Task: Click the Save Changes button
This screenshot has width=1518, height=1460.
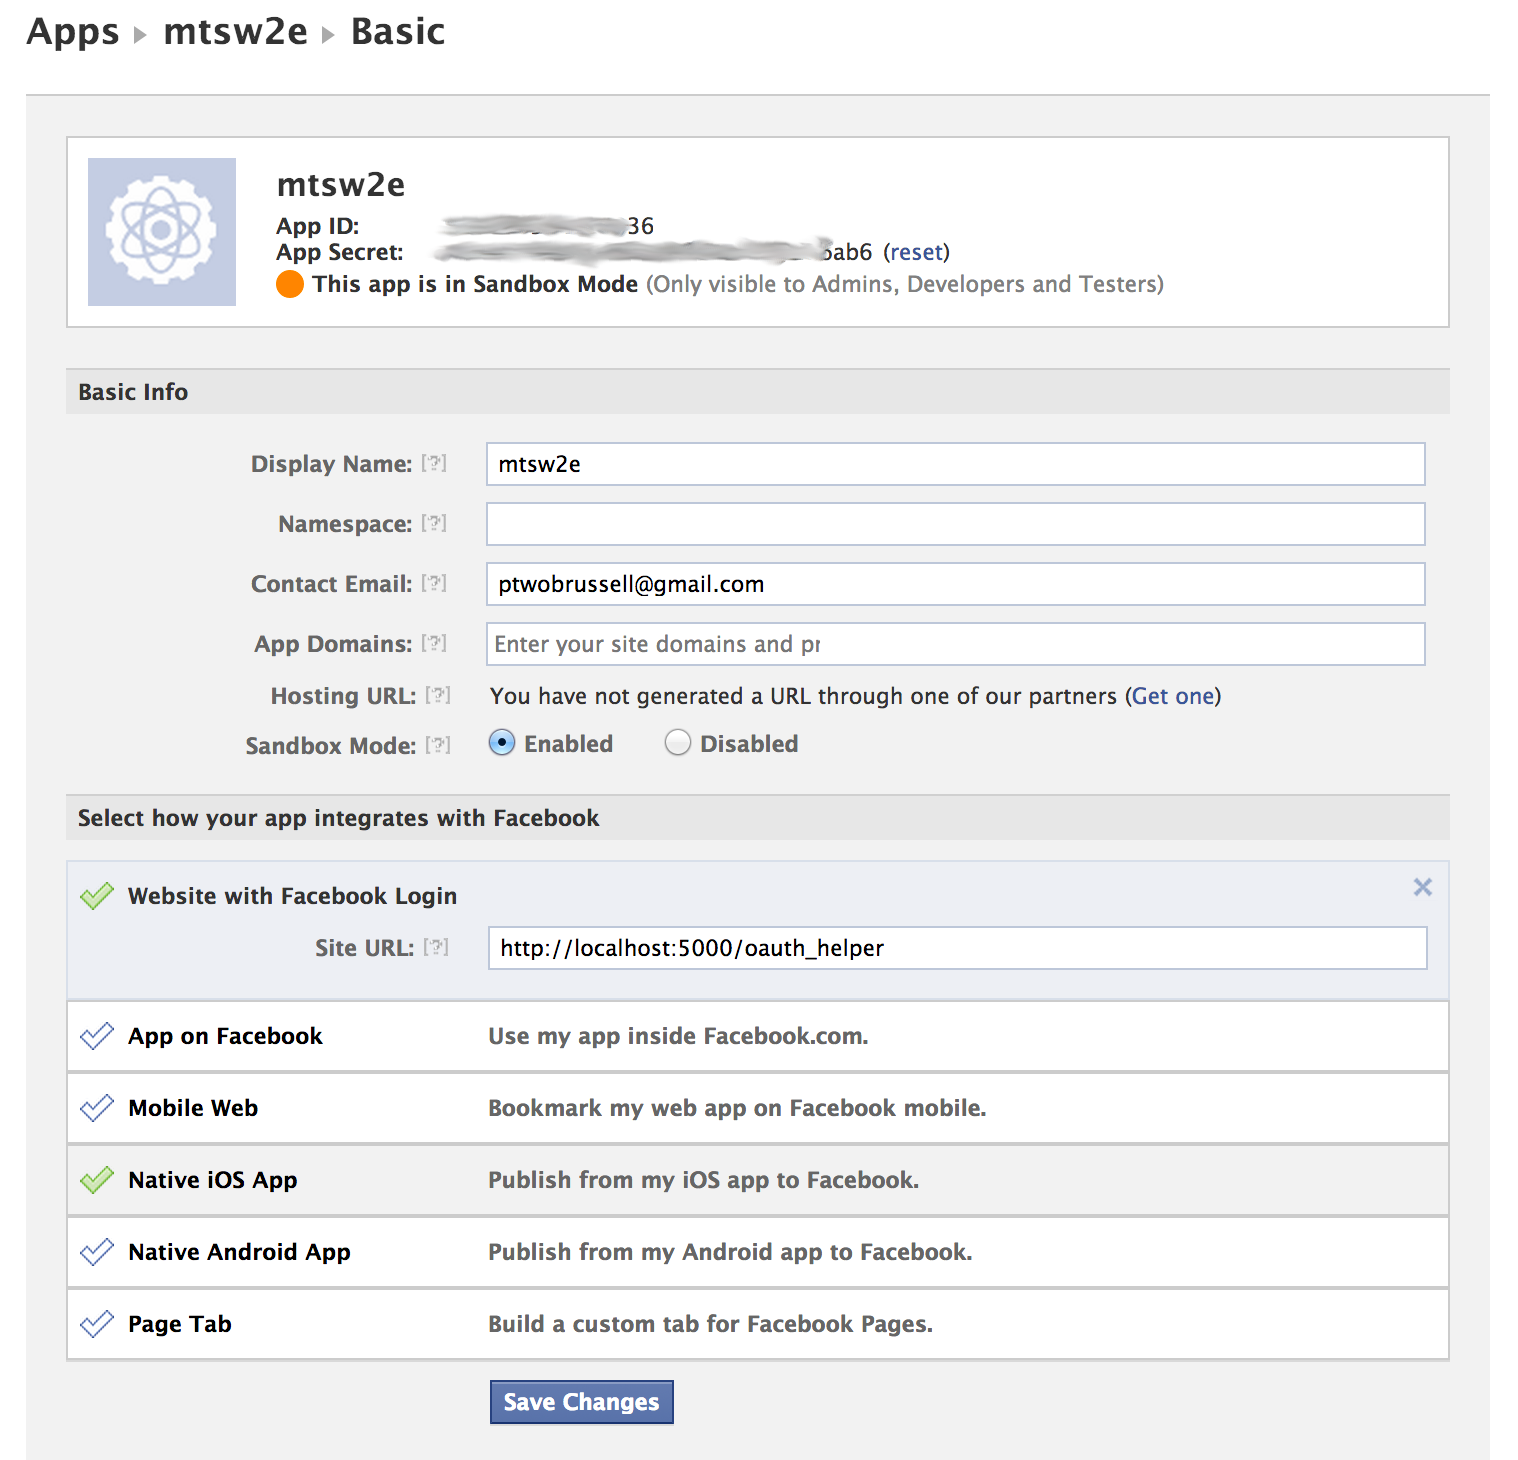Action: [x=581, y=1402]
